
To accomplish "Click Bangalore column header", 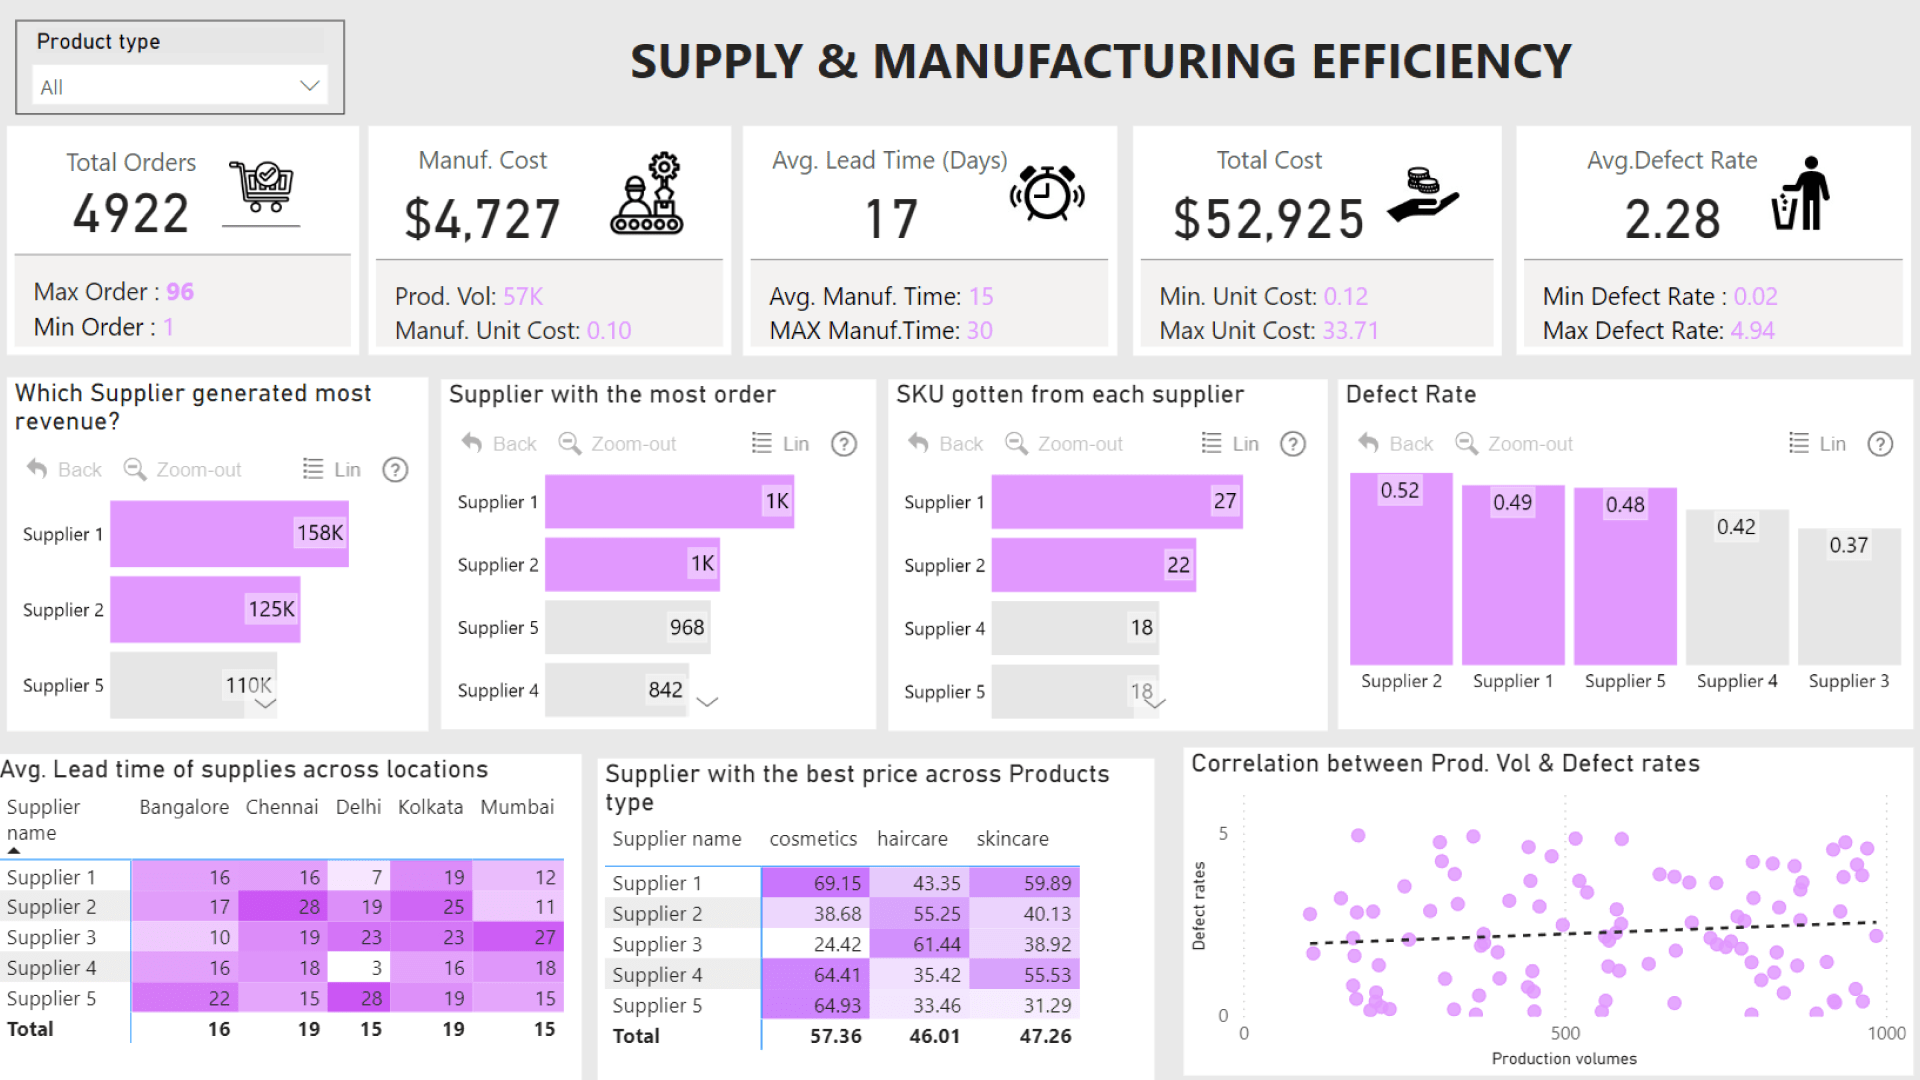I will 184,807.
